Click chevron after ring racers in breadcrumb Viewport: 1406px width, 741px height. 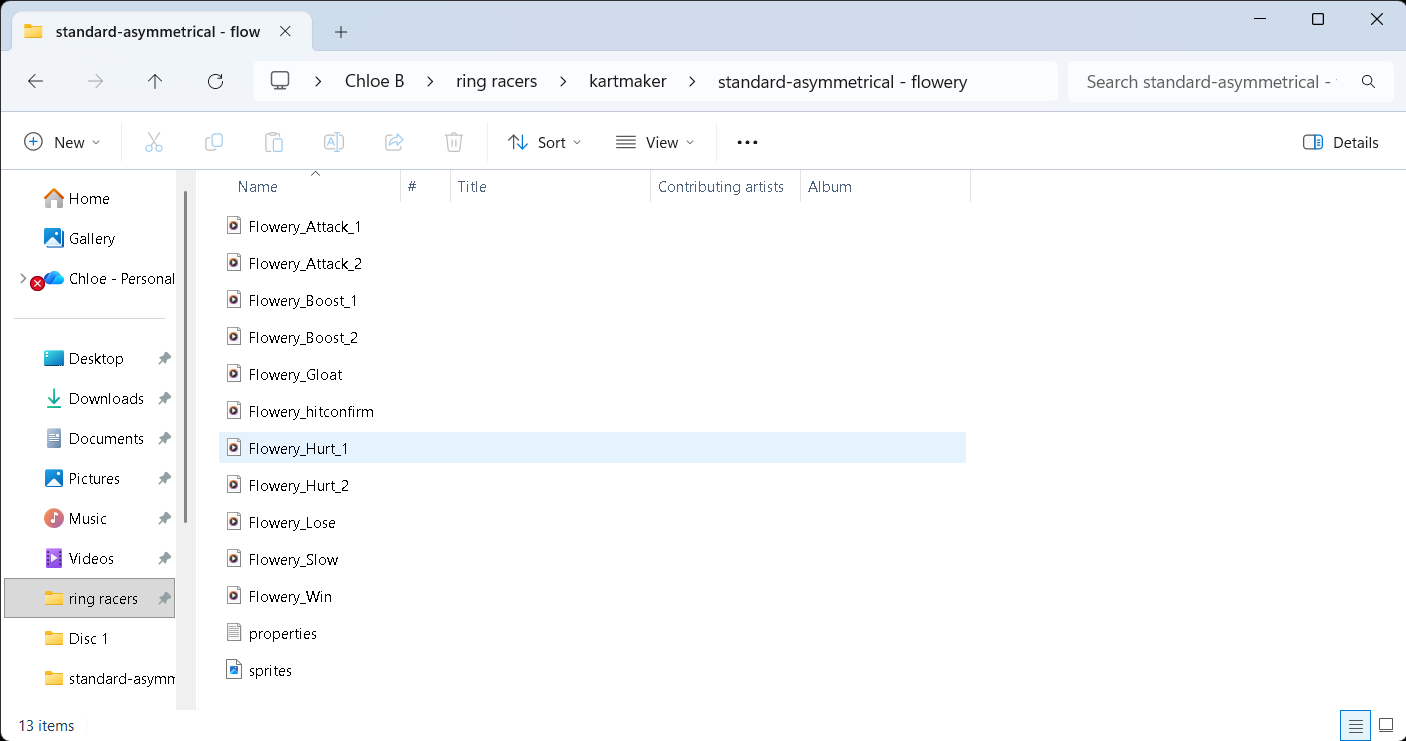coord(562,82)
